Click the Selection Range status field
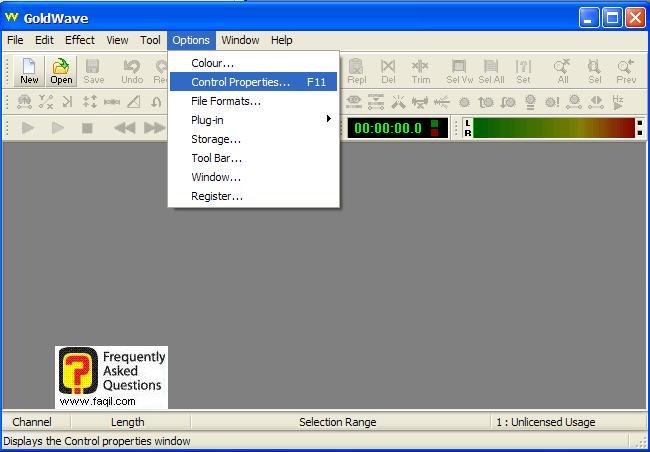Image resolution: width=650 pixels, height=452 pixels. click(340, 422)
